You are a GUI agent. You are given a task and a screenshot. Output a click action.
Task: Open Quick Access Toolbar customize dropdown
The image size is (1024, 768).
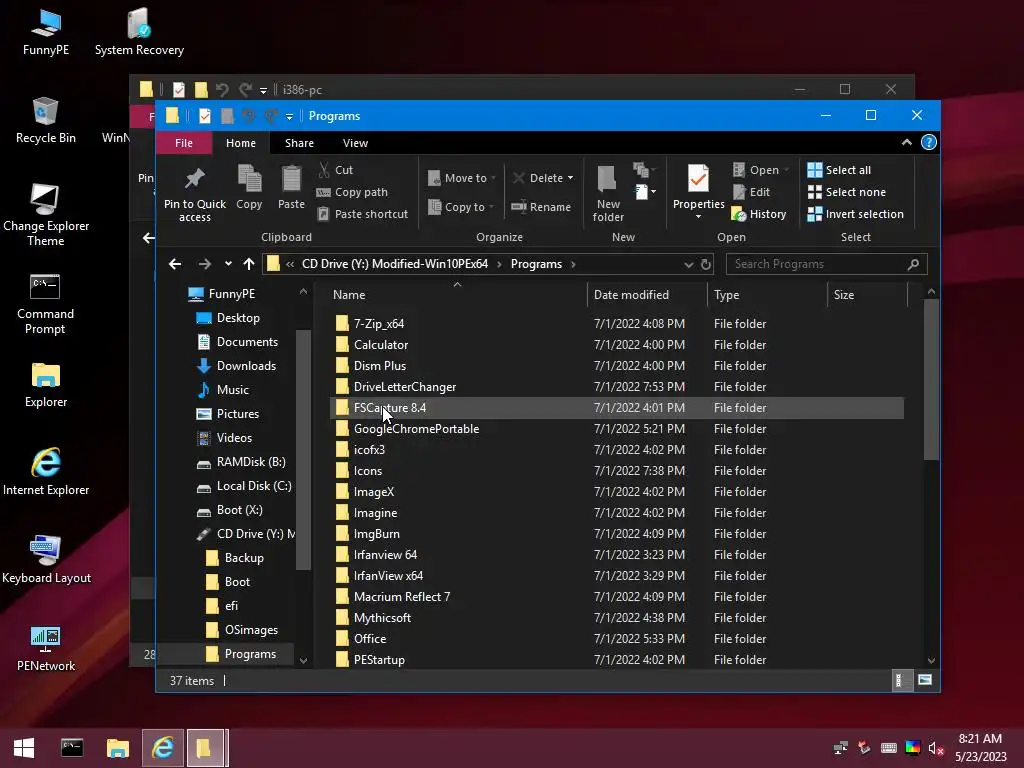(x=289, y=116)
